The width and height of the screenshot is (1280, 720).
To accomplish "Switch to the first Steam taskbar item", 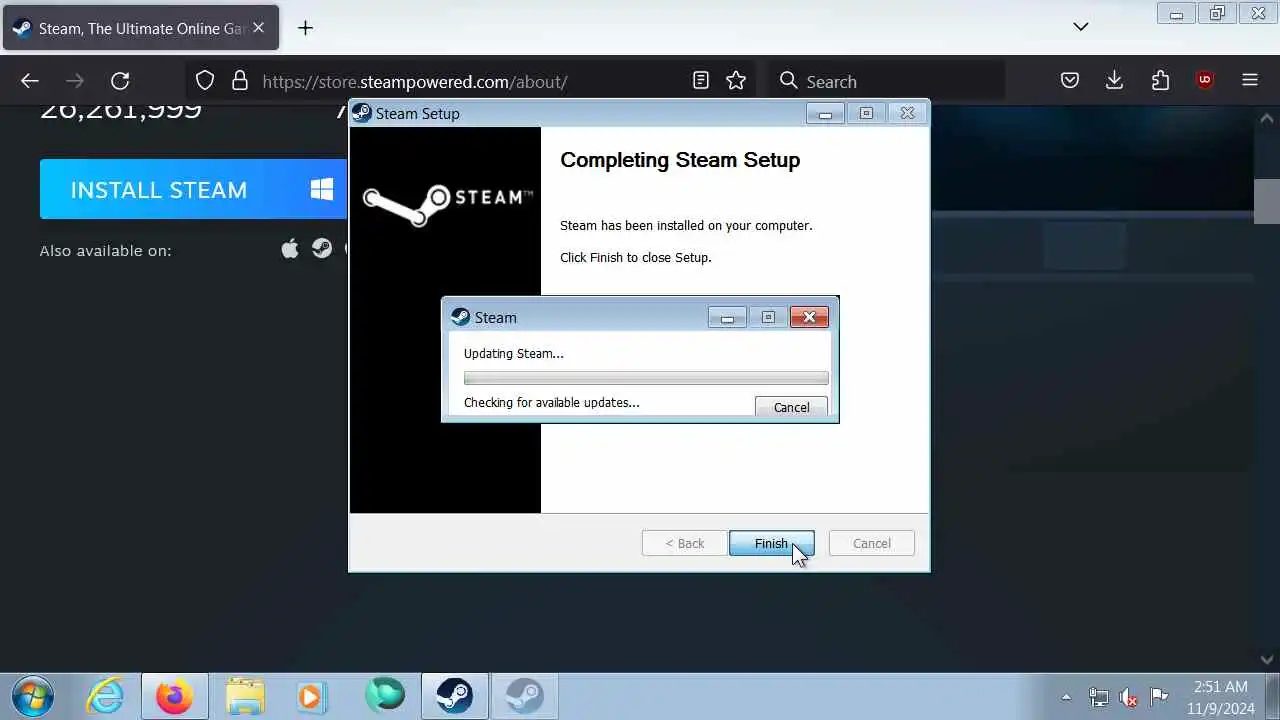I will (454, 696).
